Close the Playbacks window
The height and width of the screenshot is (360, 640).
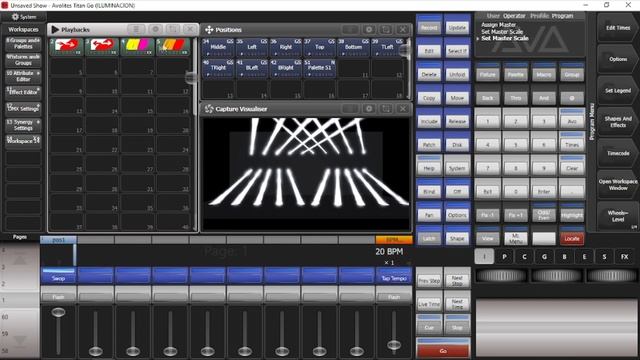[190, 30]
